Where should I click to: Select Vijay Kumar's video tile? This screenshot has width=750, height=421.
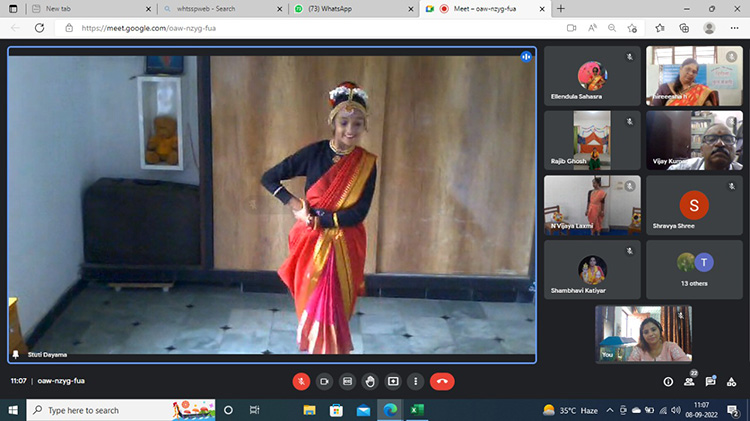pos(694,140)
